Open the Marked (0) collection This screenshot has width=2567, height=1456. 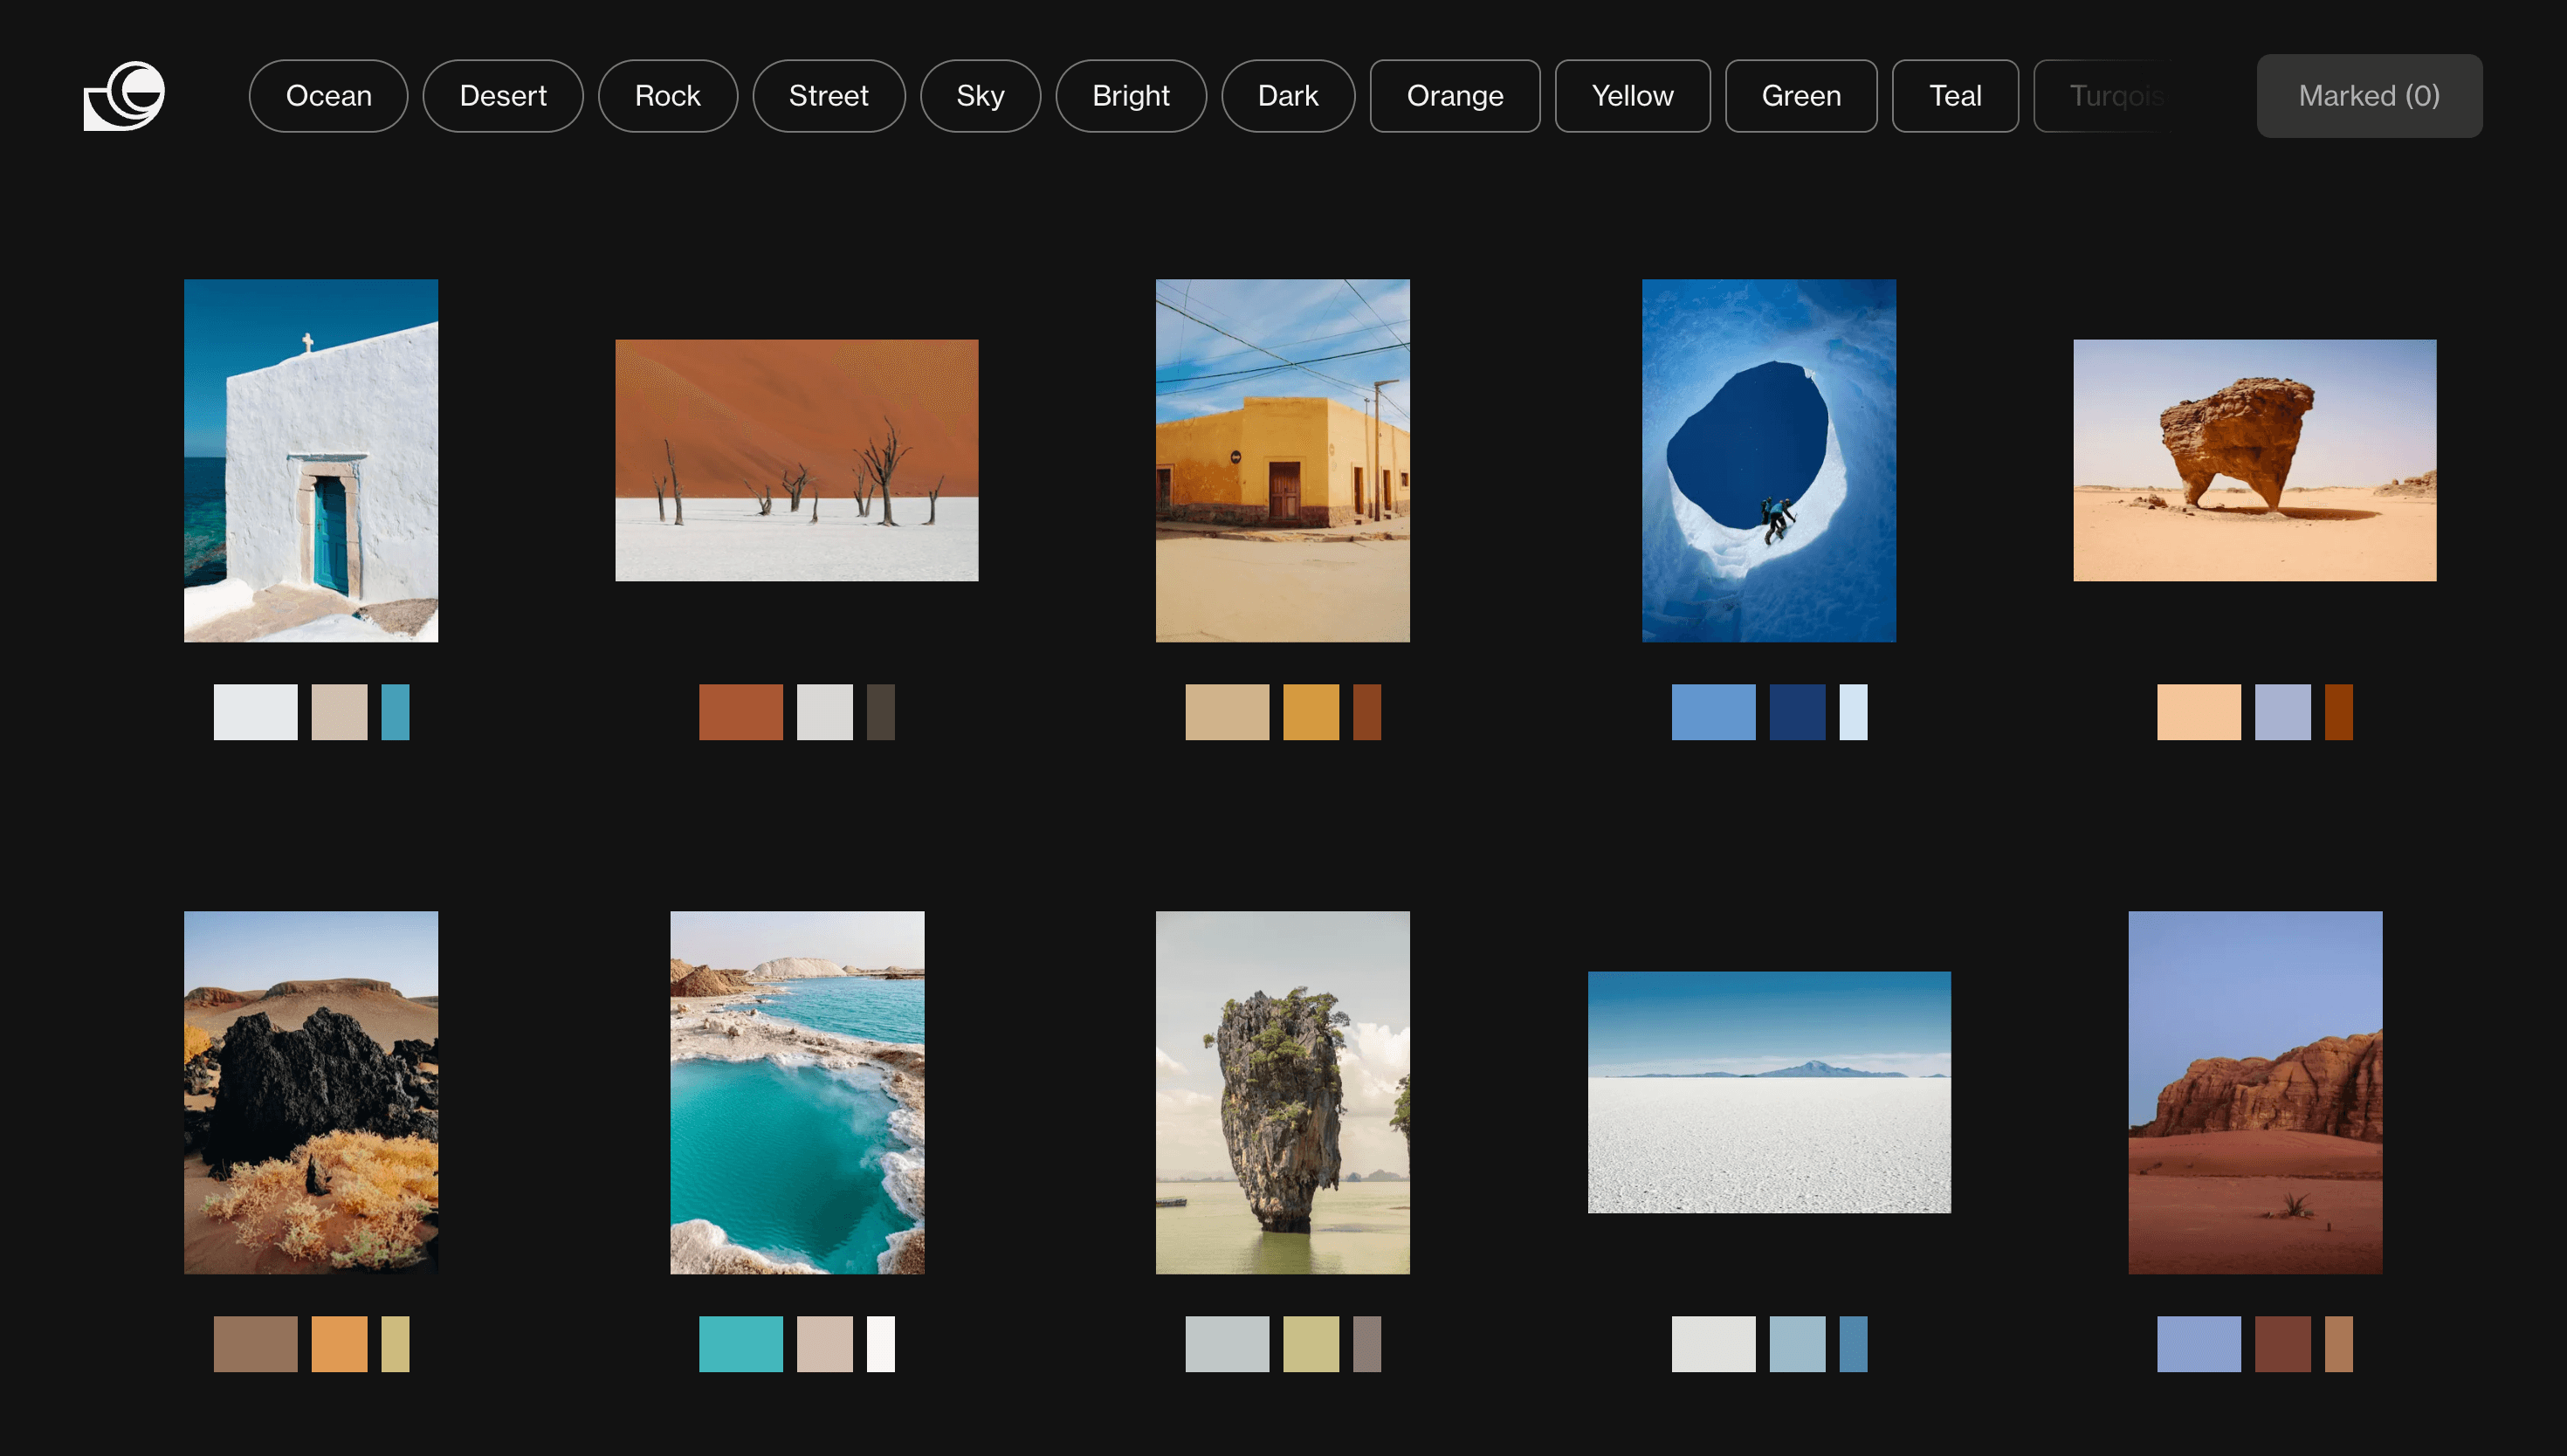coord(2369,95)
